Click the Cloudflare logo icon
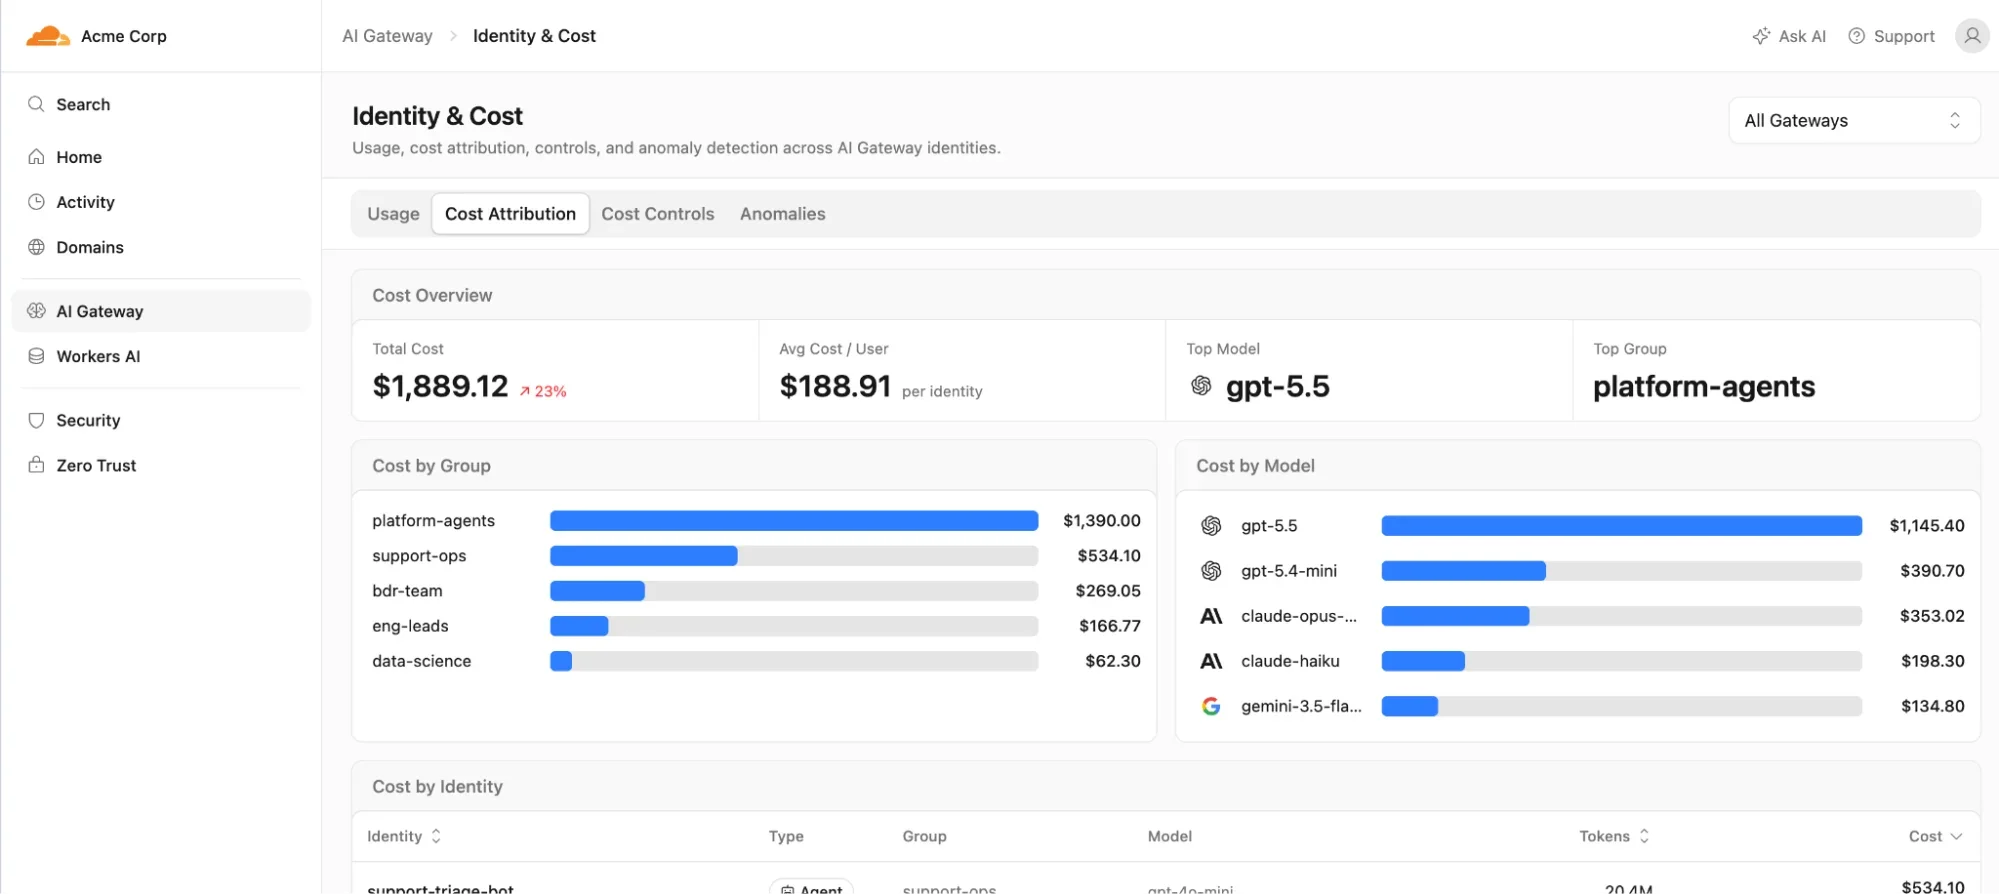 47,36
